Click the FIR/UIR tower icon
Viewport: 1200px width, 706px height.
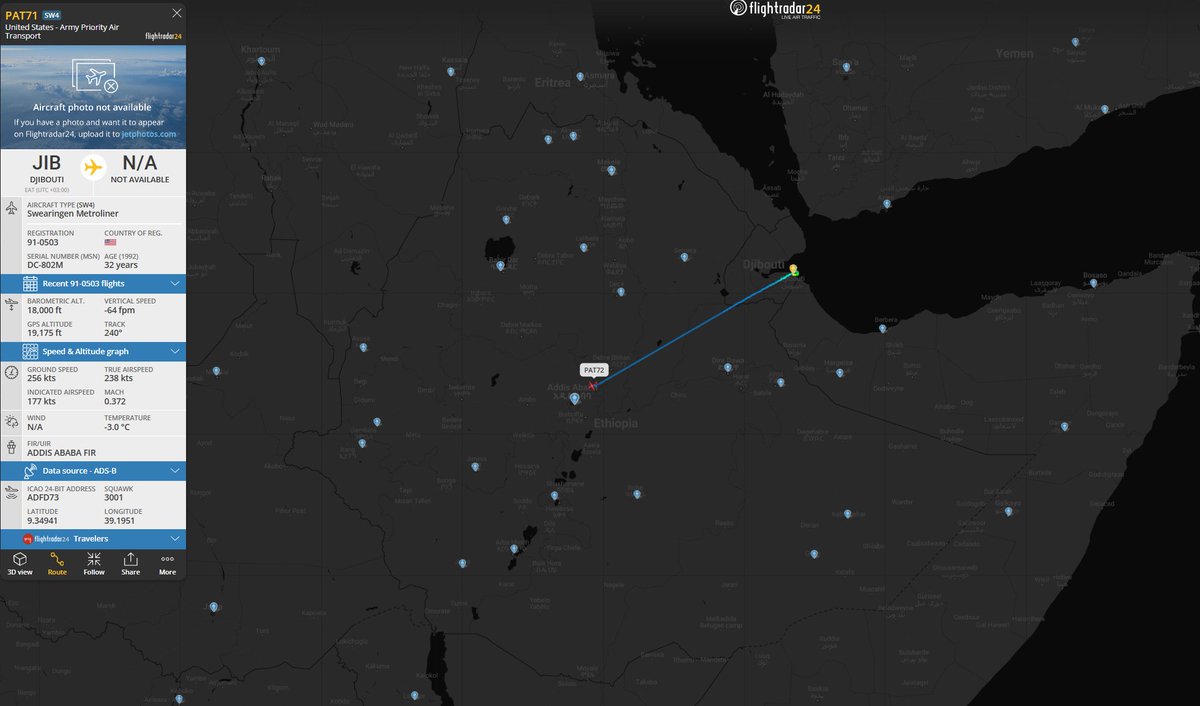tap(11, 448)
